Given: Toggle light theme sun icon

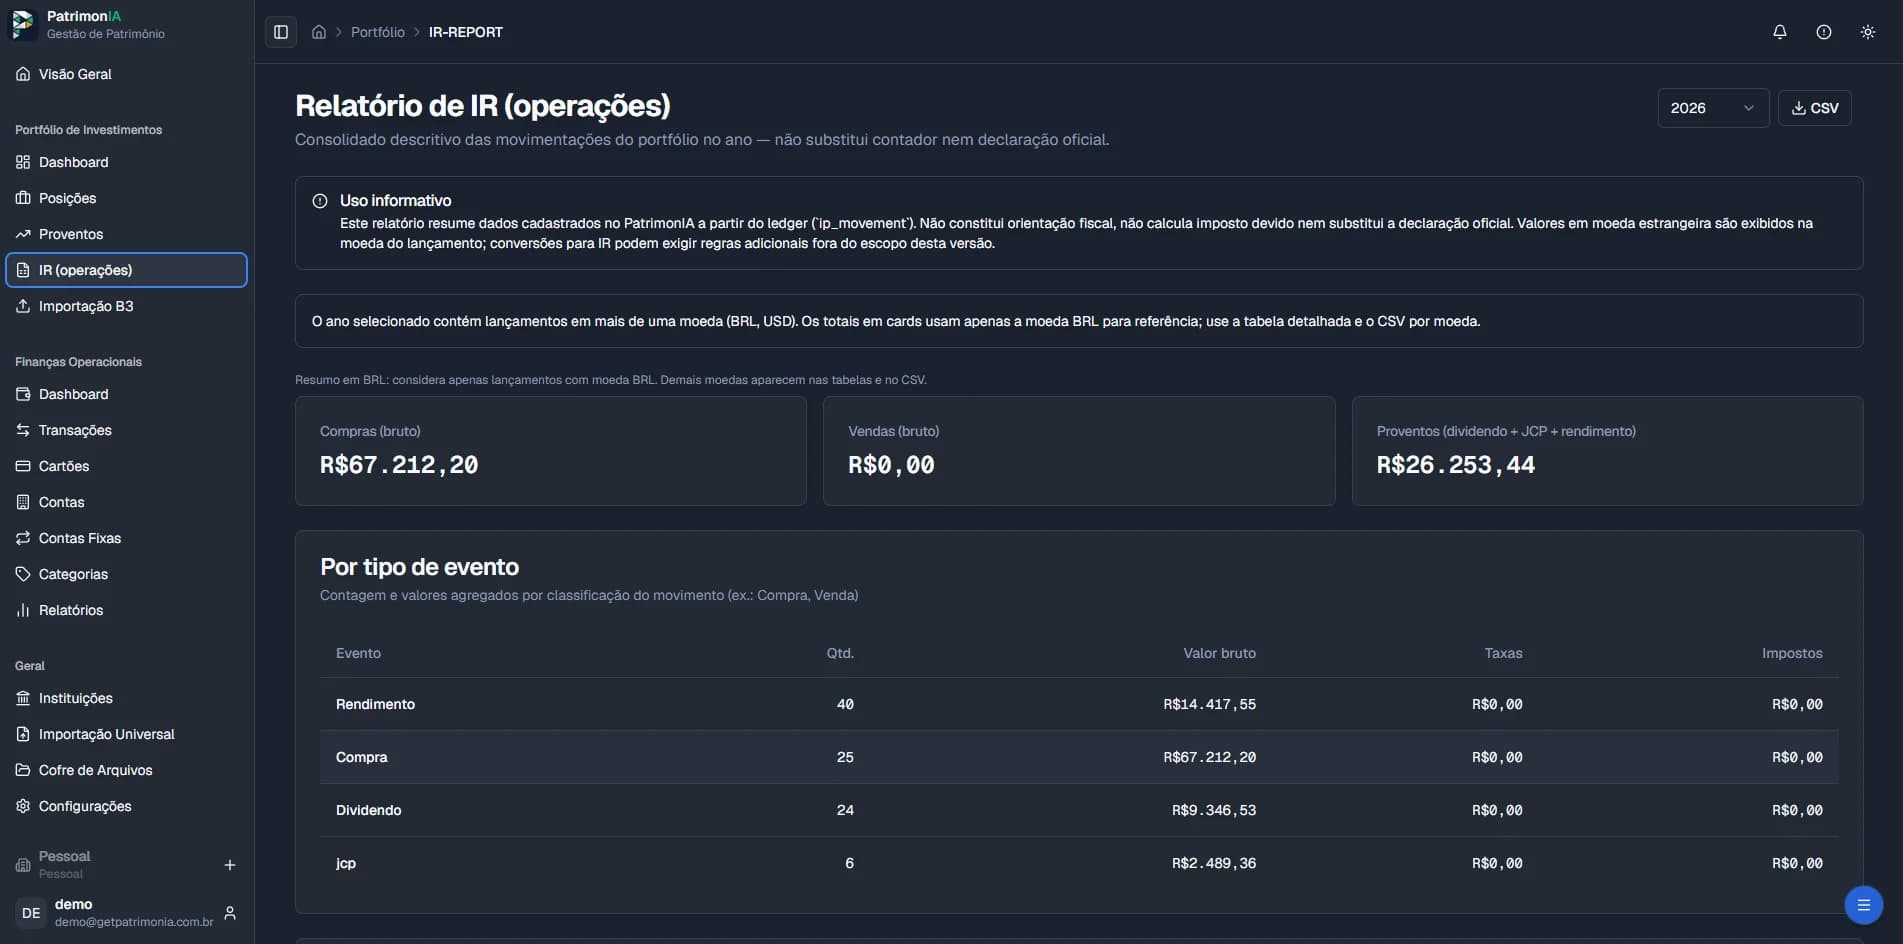Looking at the screenshot, I should pos(1868,32).
